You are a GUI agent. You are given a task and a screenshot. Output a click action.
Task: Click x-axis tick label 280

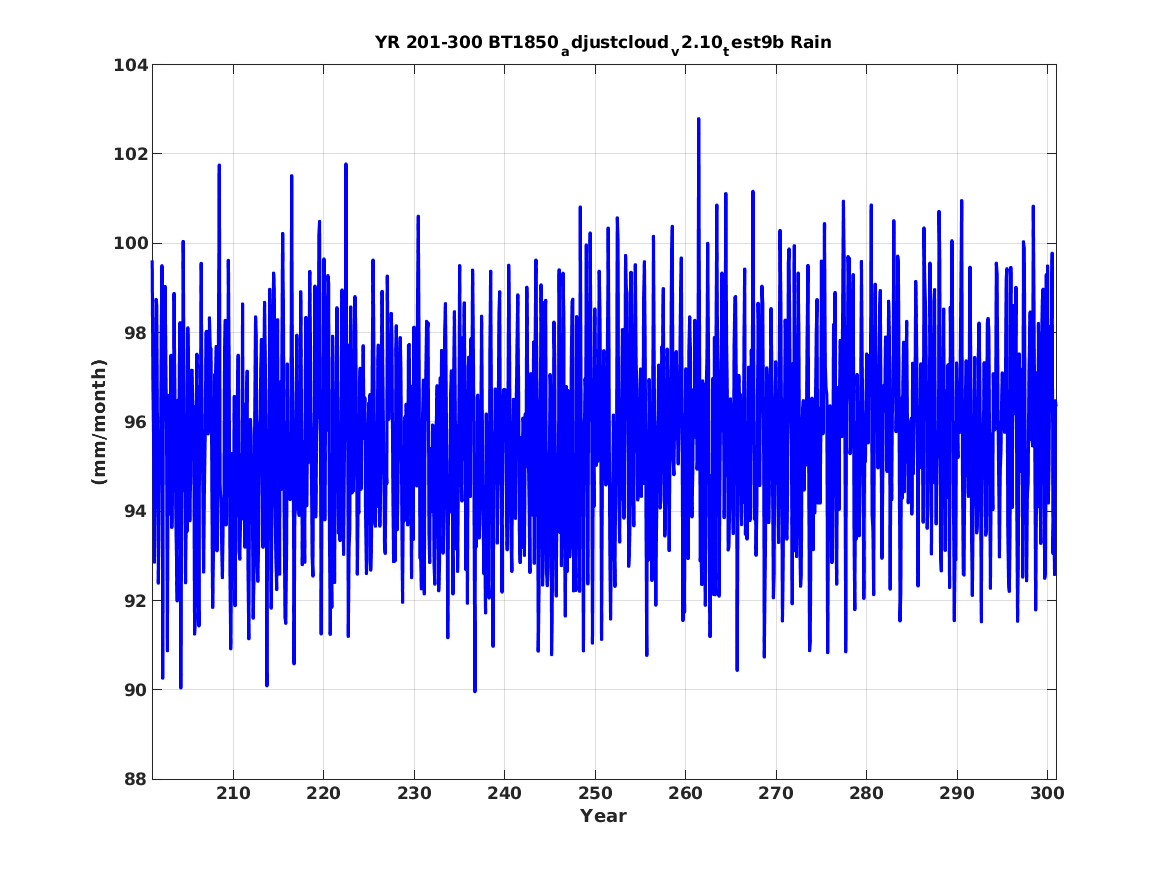(866, 793)
